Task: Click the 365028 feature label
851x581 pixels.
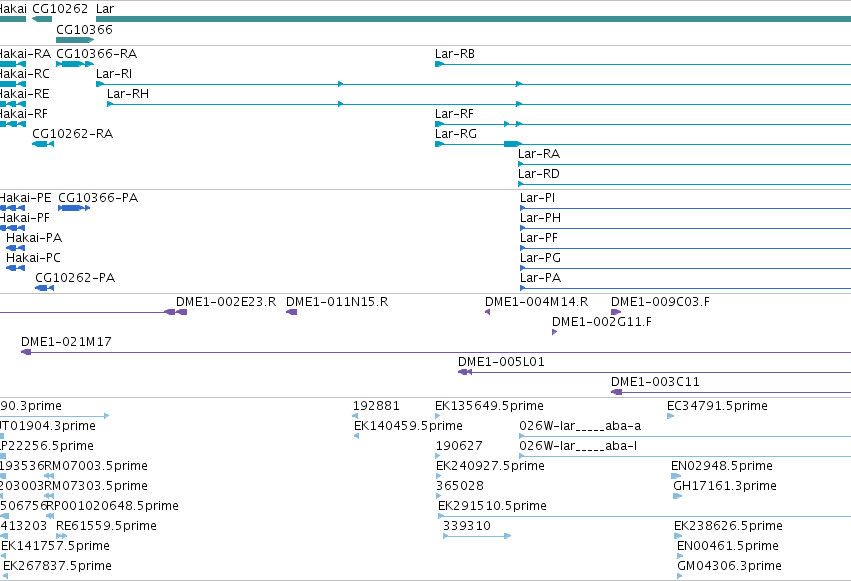Action: (460, 487)
